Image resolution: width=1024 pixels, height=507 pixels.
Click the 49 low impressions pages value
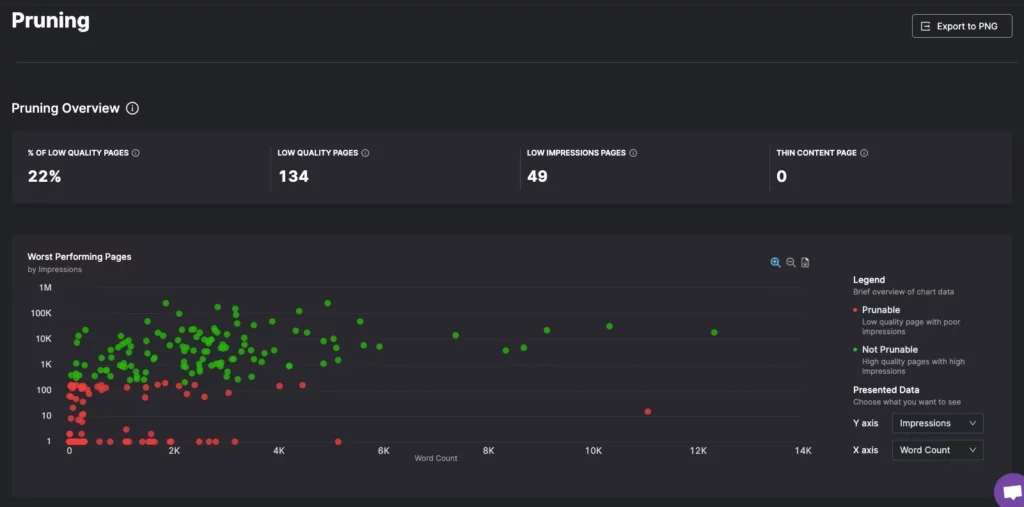(537, 177)
